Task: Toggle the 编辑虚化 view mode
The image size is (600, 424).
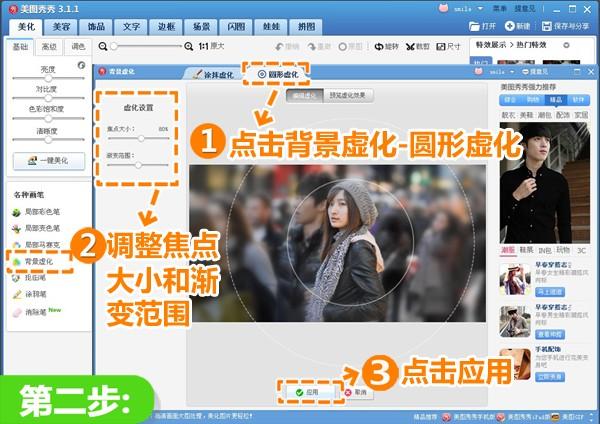Action: [x=303, y=96]
